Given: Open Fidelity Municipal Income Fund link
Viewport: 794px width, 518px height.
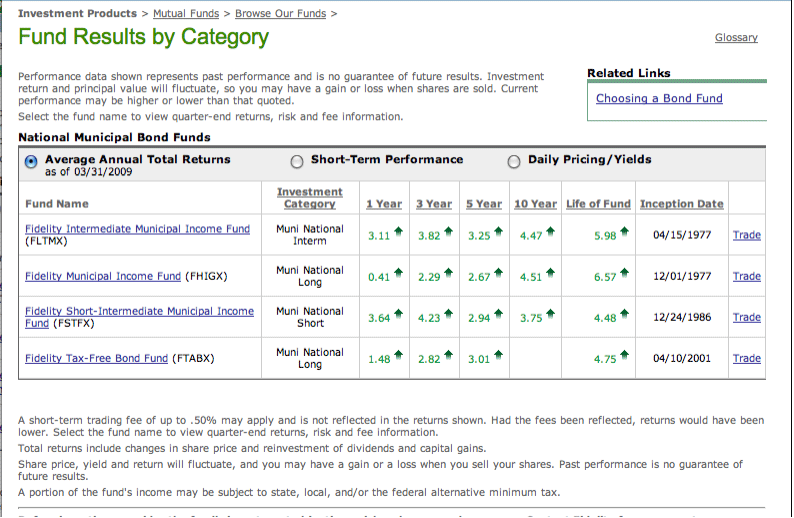Looking at the screenshot, I should coord(103,276).
